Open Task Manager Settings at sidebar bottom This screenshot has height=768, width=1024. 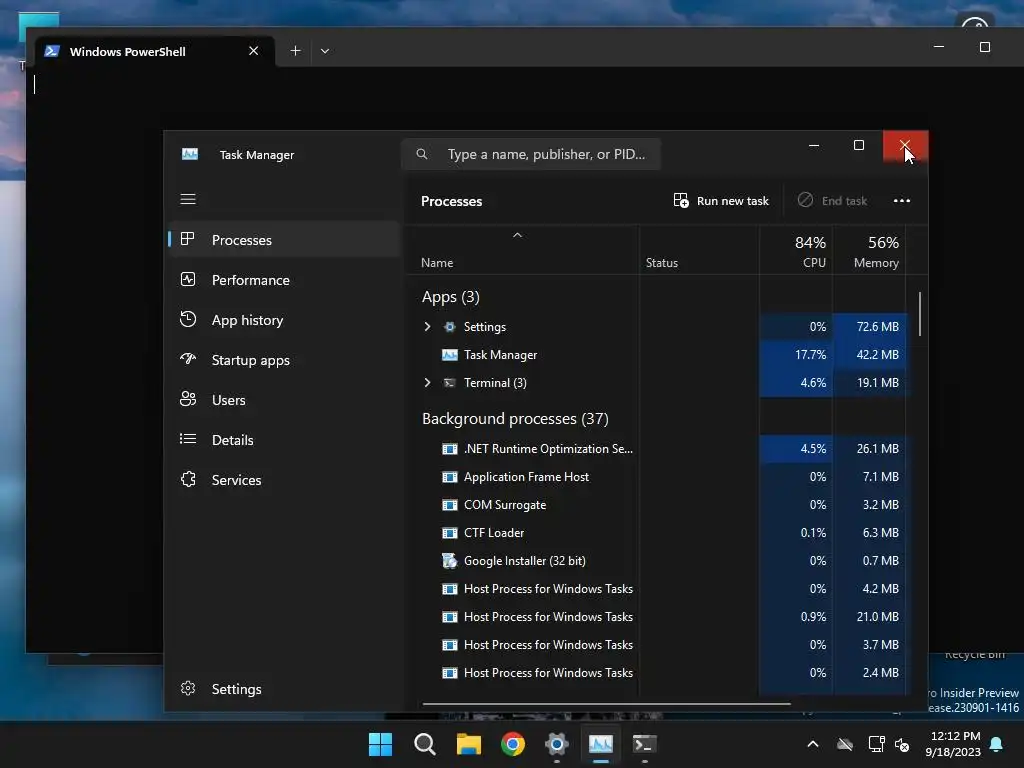click(x=284, y=689)
